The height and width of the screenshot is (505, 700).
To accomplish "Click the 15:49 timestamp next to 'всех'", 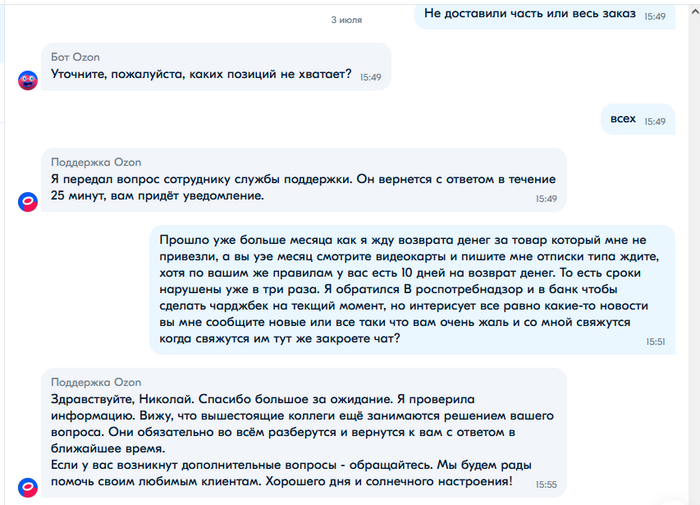I will pos(655,121).
